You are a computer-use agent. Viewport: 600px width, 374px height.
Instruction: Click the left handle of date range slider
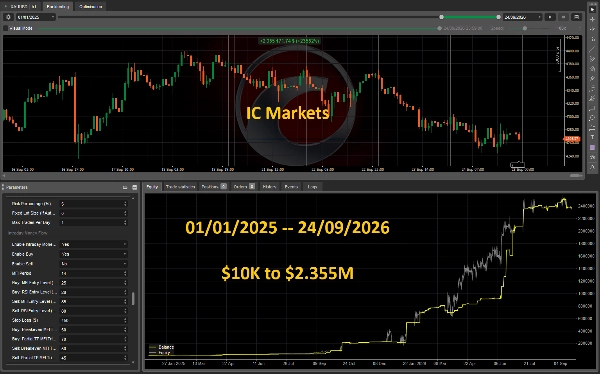441,17
